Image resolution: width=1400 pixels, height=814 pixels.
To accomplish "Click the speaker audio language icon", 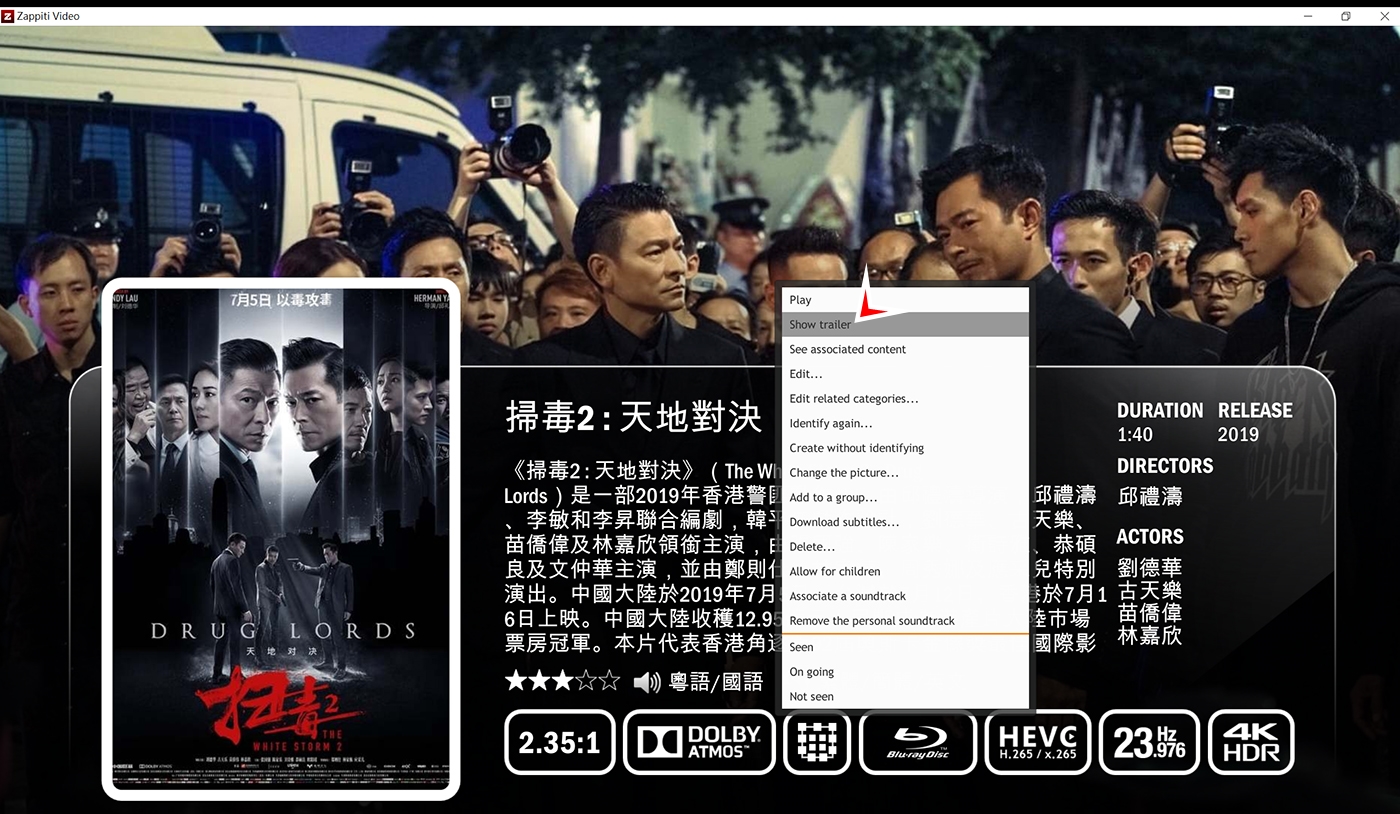I will click(647, 682).
